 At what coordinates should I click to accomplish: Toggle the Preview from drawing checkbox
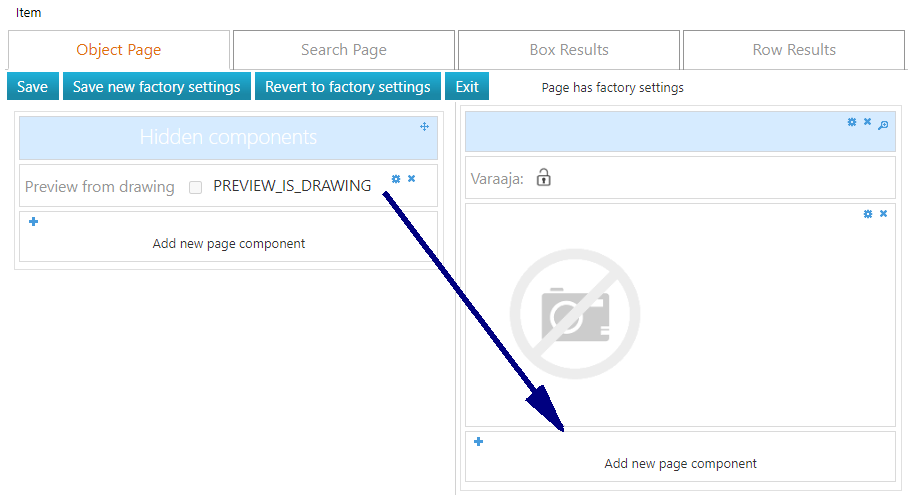coord(196,187)
